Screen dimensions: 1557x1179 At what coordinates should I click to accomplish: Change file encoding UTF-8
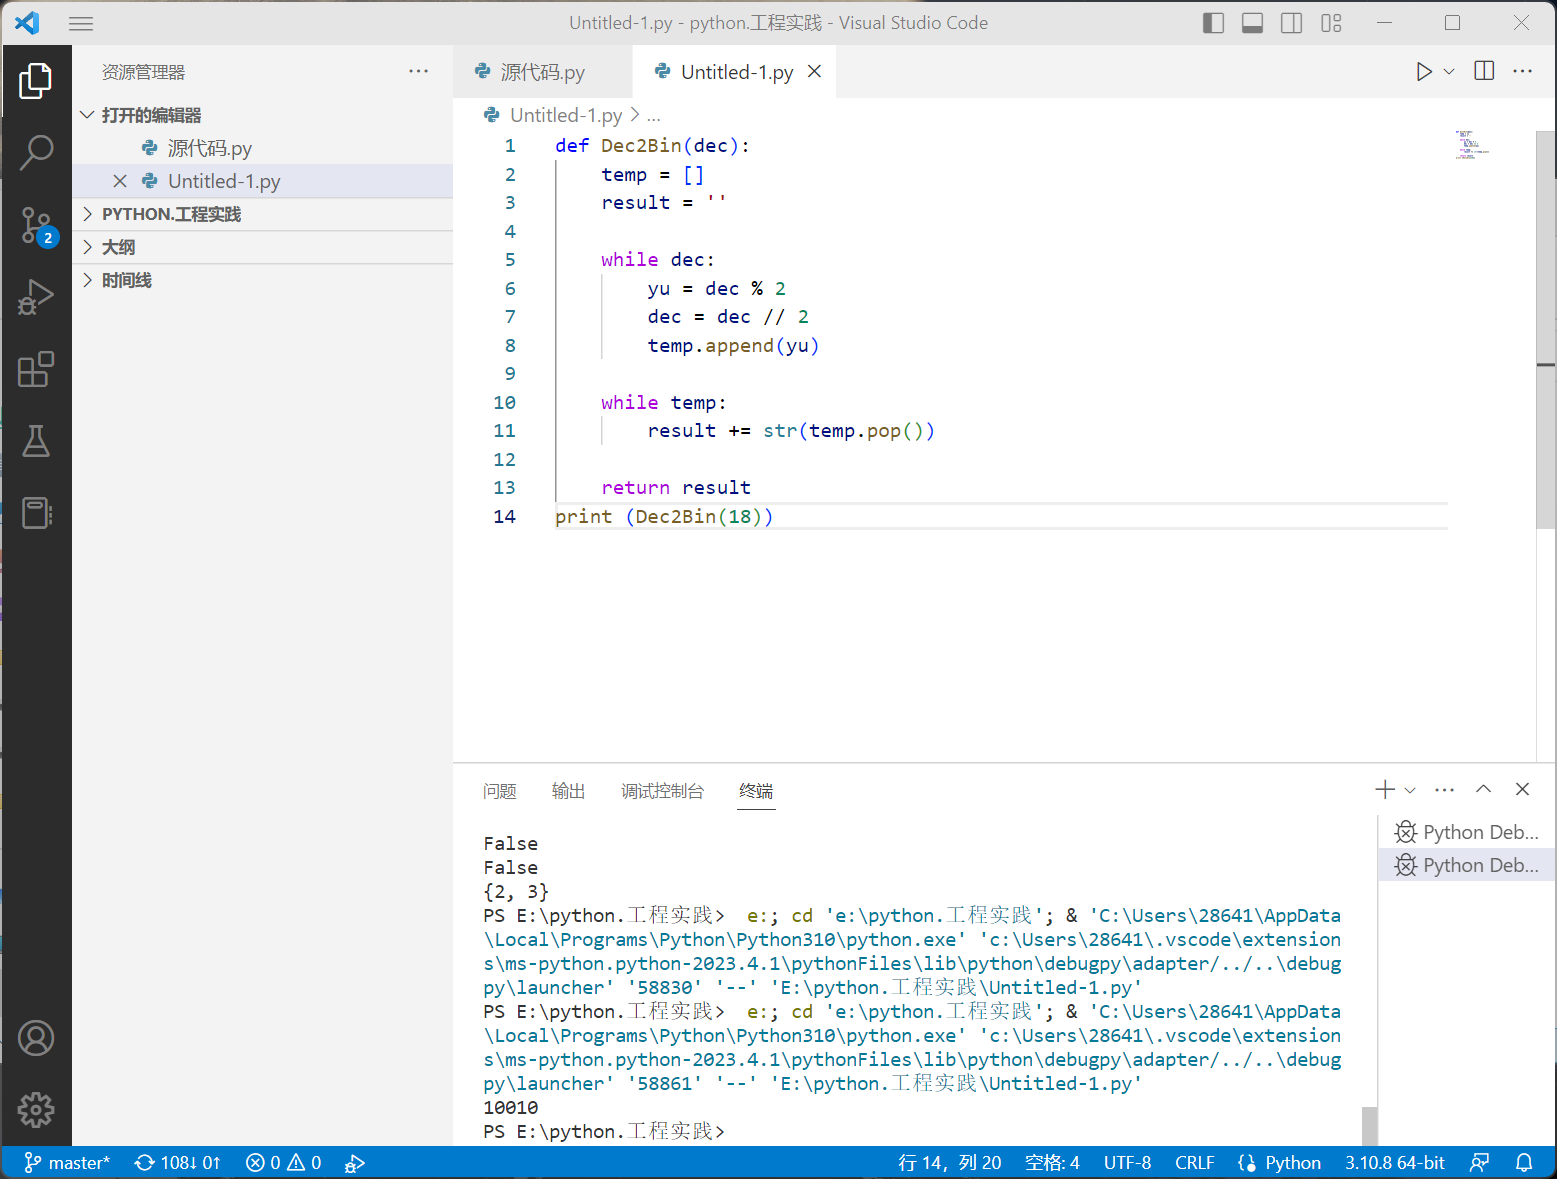1127,1163
